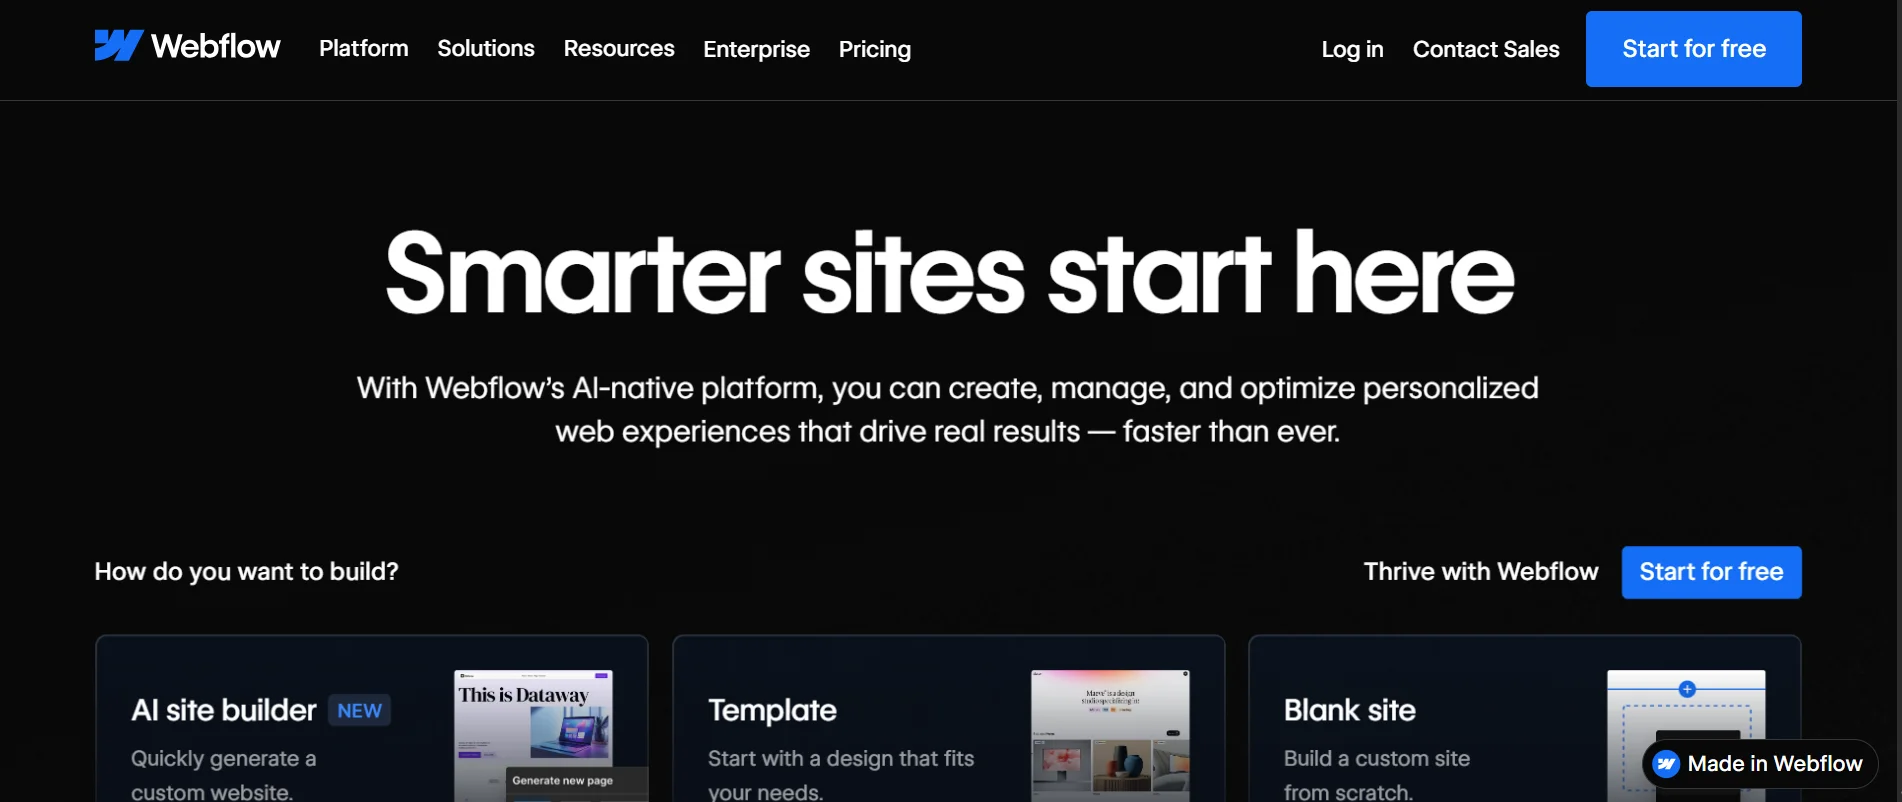This screenshot has height=802, width=1902.
Task: Click the Generate new page label
Action: [x=563, y=780]
